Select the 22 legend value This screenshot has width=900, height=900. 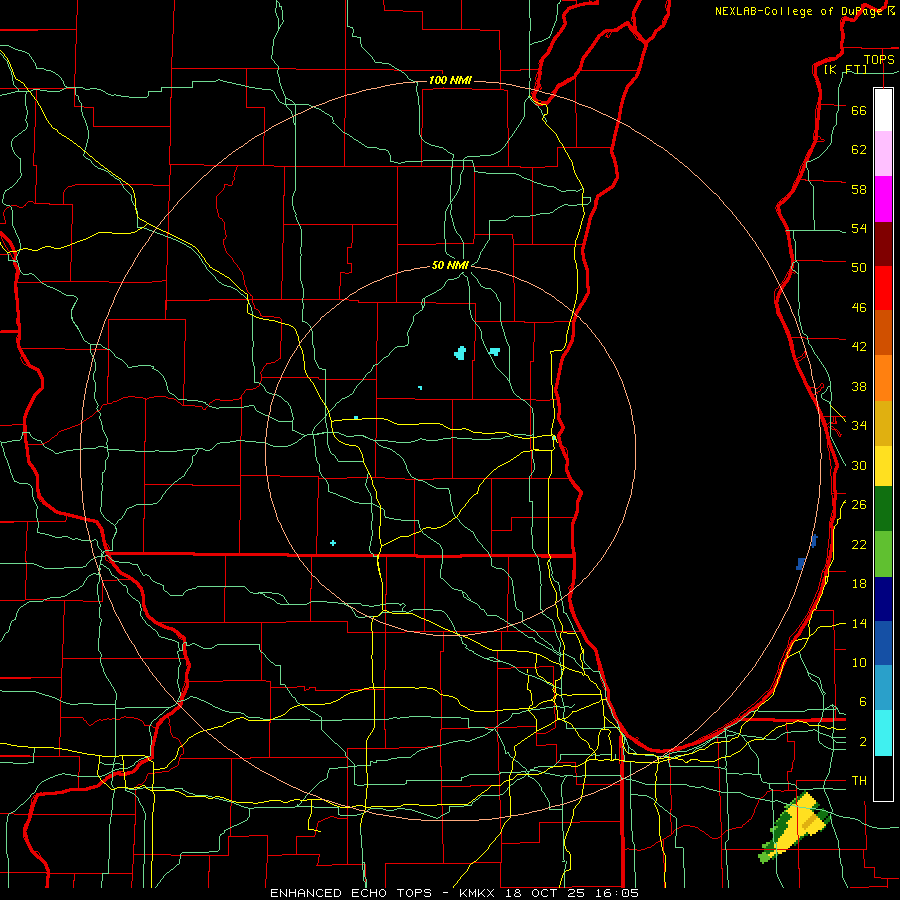coord(859,544)
